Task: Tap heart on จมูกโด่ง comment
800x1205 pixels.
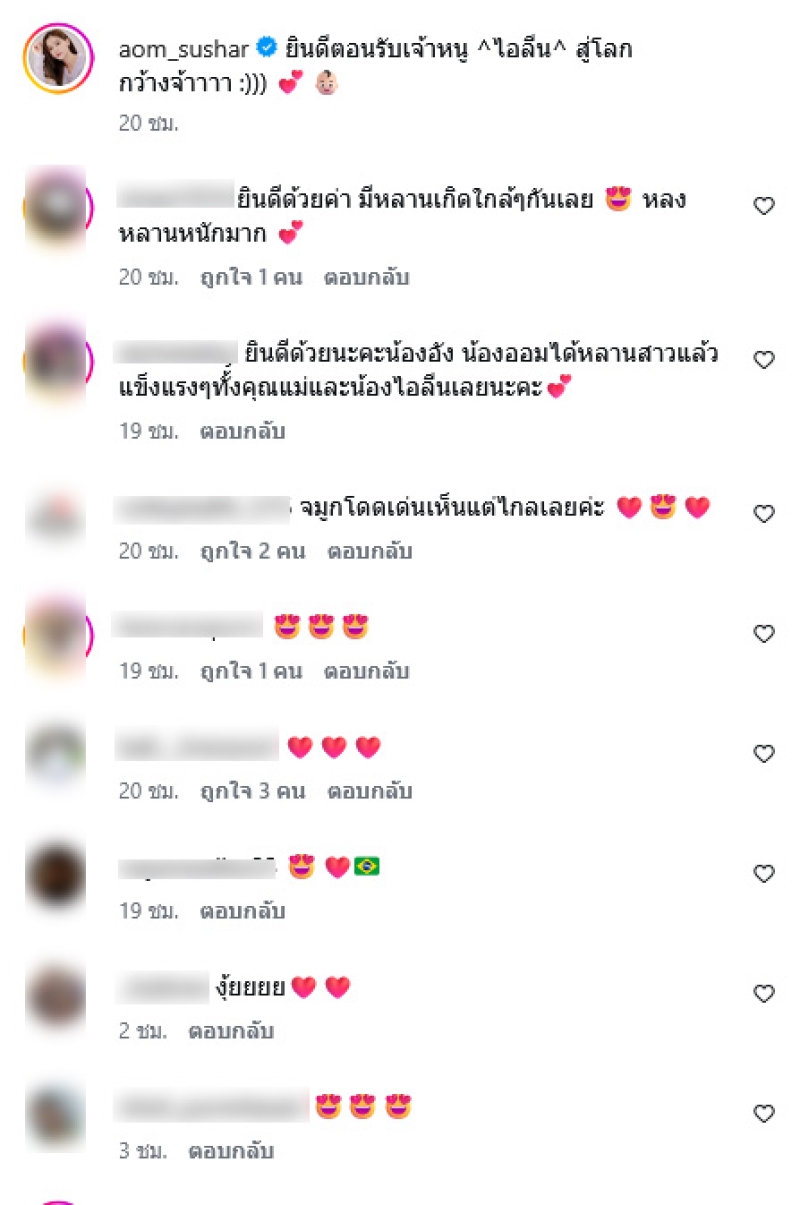Action: (764, 514)
